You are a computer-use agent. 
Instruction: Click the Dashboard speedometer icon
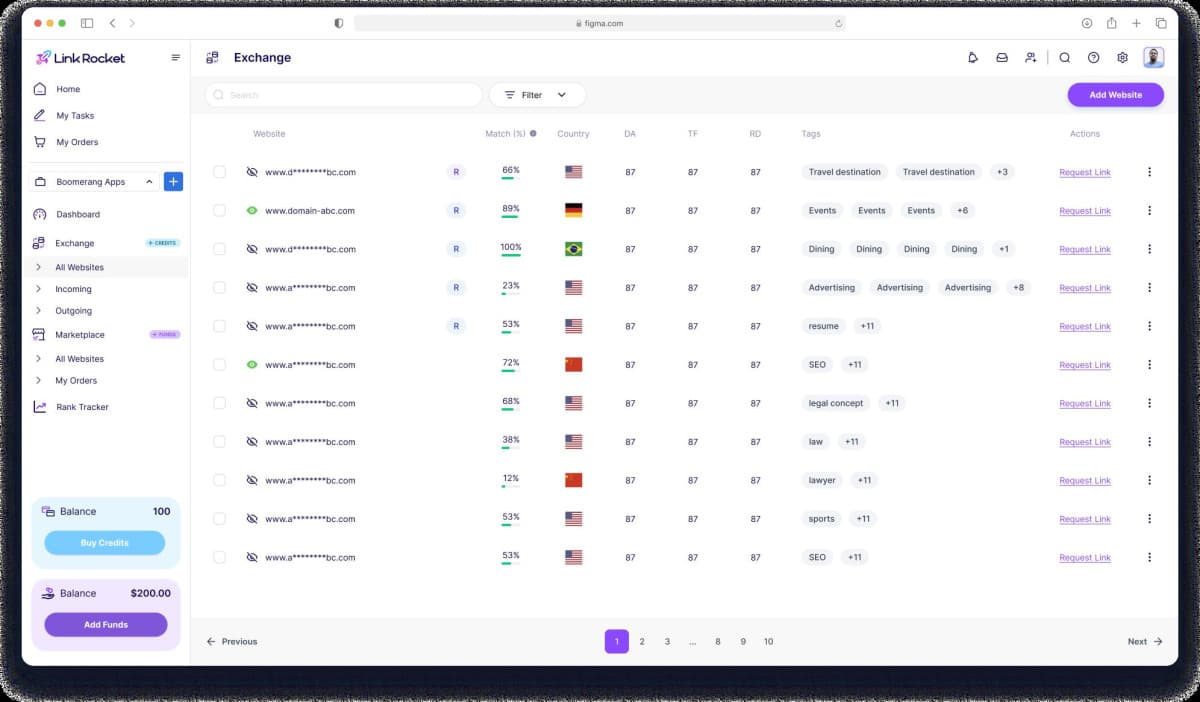[38, 214]
